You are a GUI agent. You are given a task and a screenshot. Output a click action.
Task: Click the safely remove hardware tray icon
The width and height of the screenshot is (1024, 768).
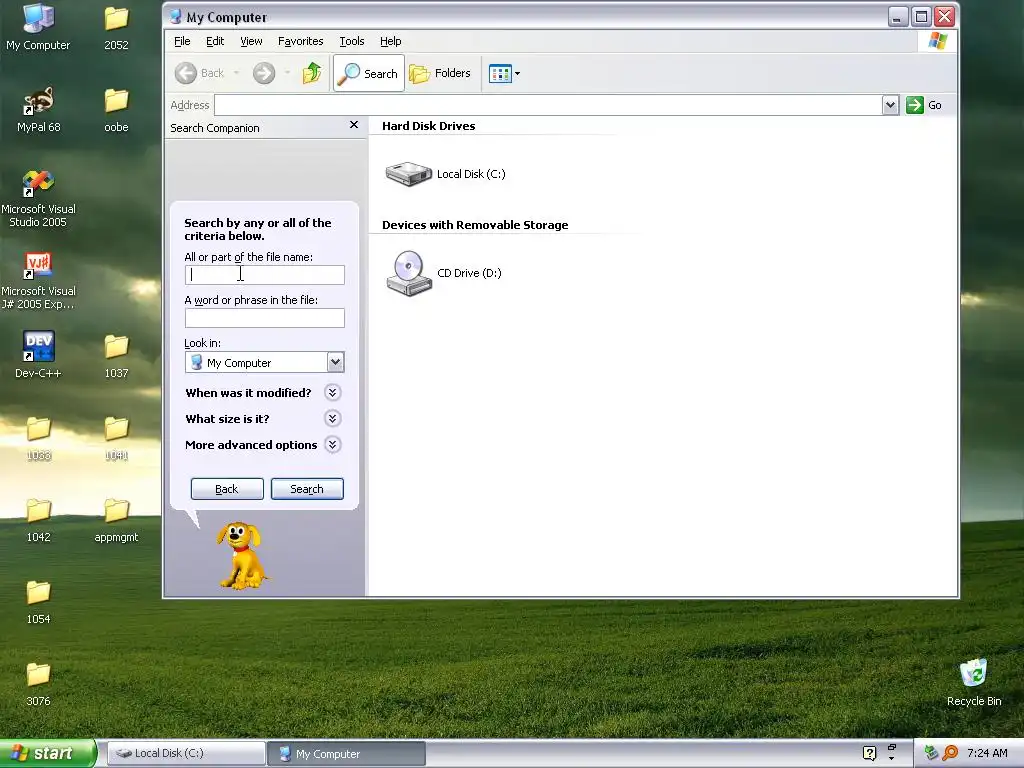931,753
